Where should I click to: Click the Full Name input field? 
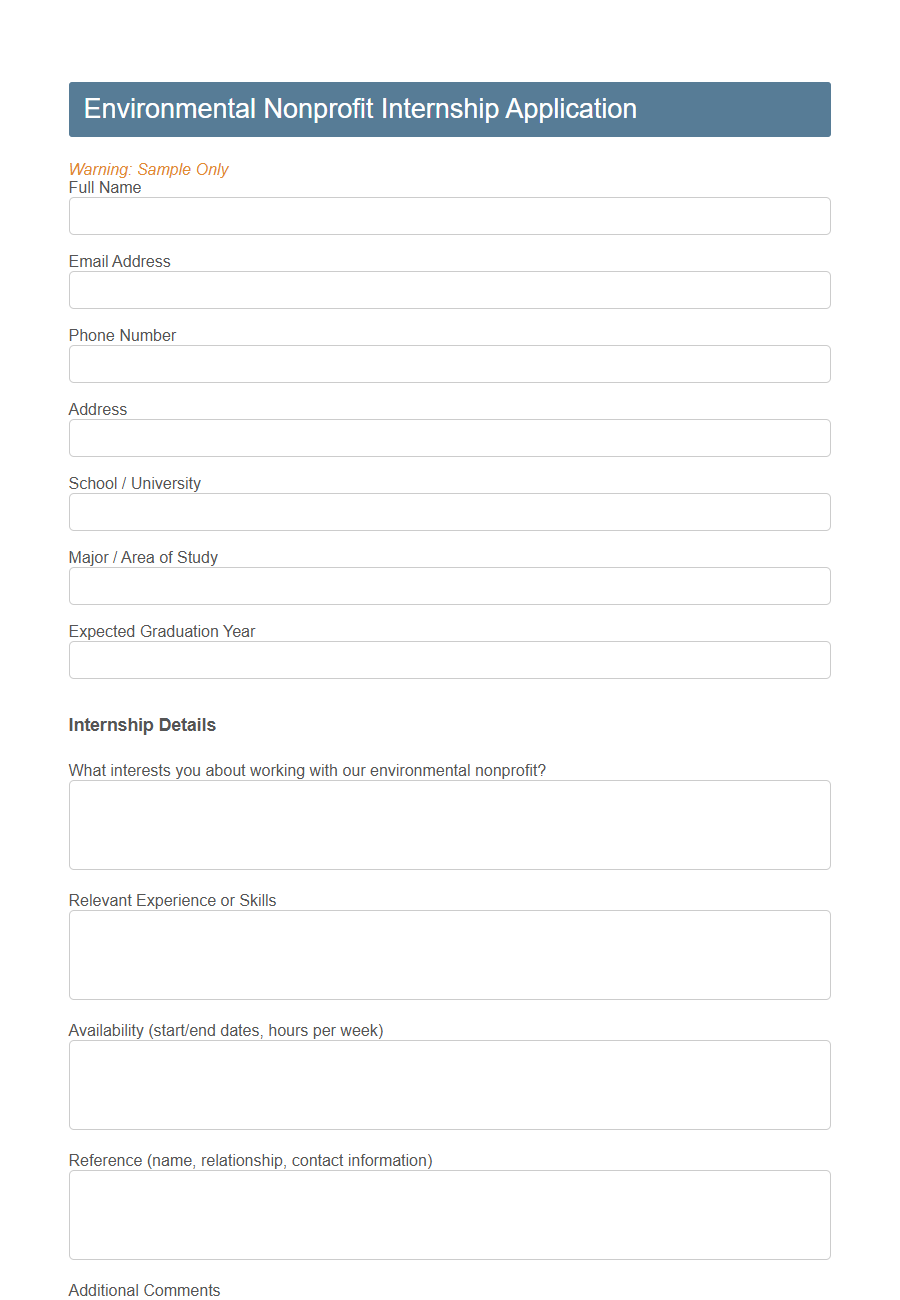449,216
